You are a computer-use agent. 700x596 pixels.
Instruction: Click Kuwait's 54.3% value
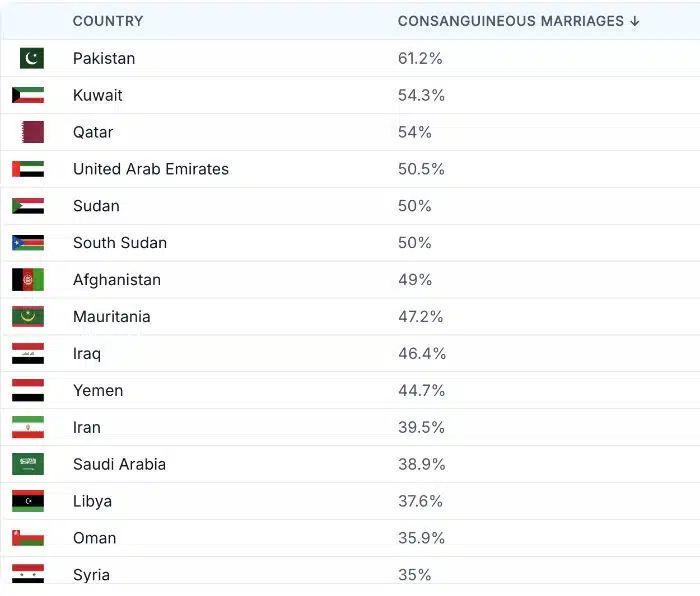click(421, 95)
